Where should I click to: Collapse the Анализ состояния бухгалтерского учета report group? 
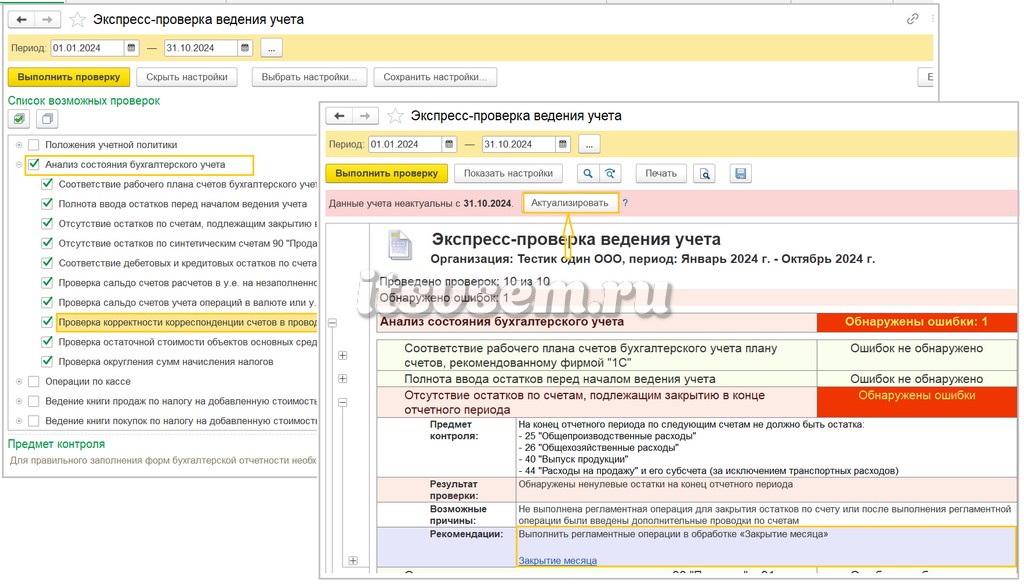[x=332, y=323]
